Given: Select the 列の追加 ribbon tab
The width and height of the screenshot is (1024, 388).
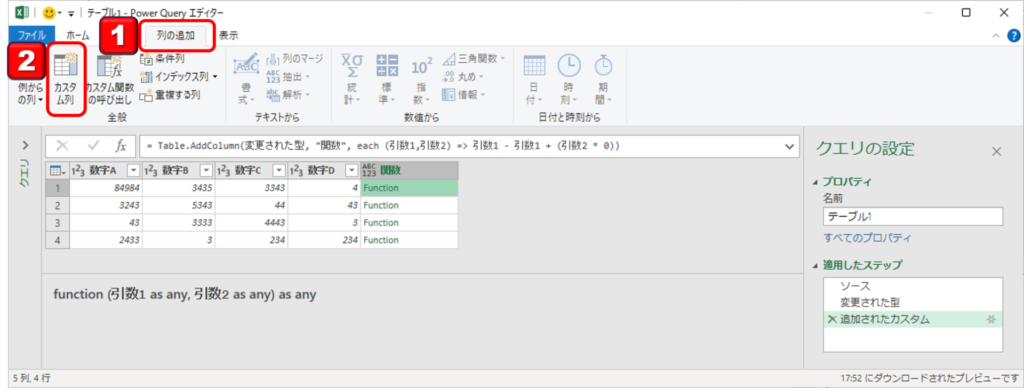Looking at the screenshot, I should 176,35.
